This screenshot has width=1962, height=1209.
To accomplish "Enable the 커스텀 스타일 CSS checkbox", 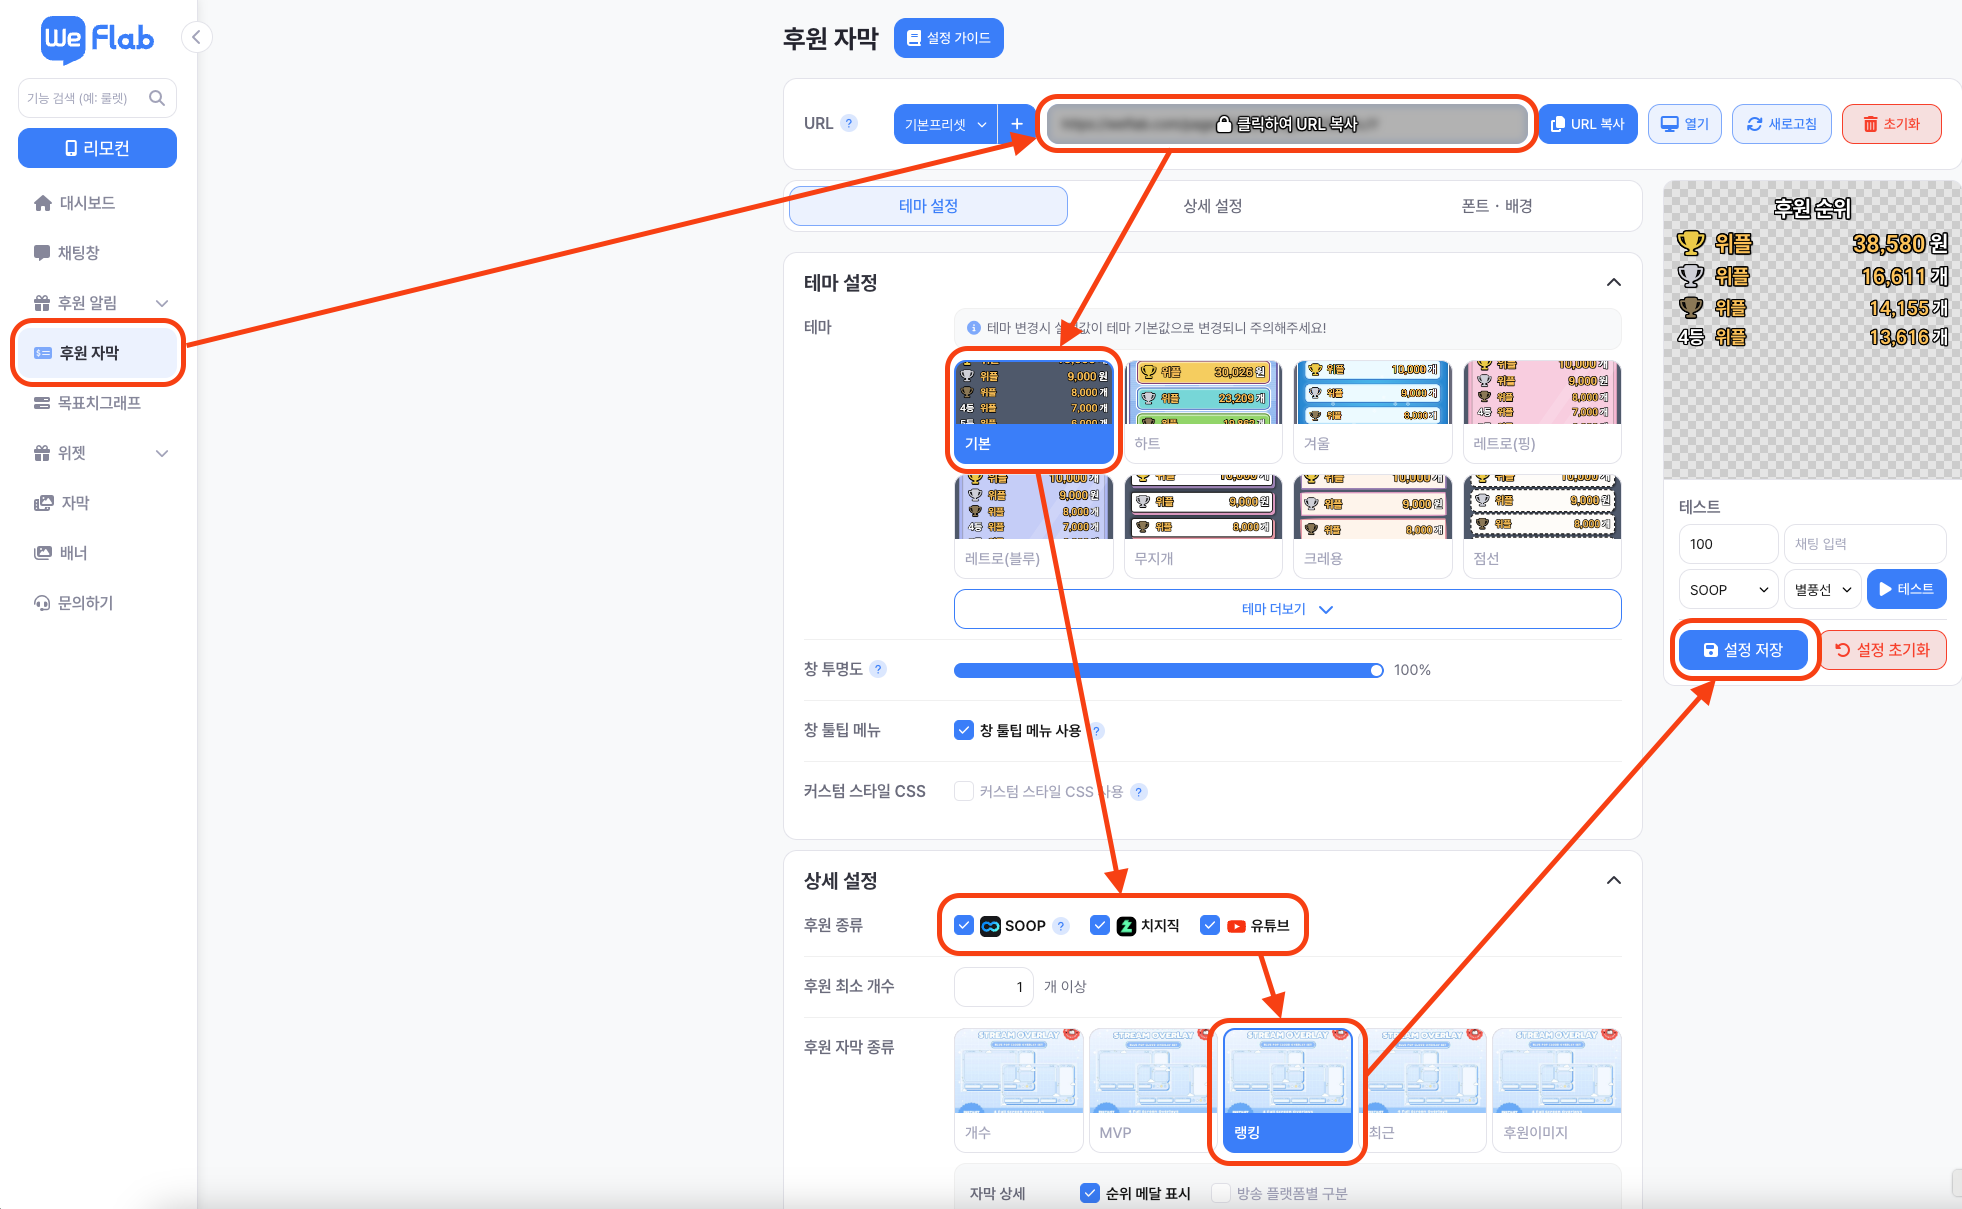I will pos(964,791).
